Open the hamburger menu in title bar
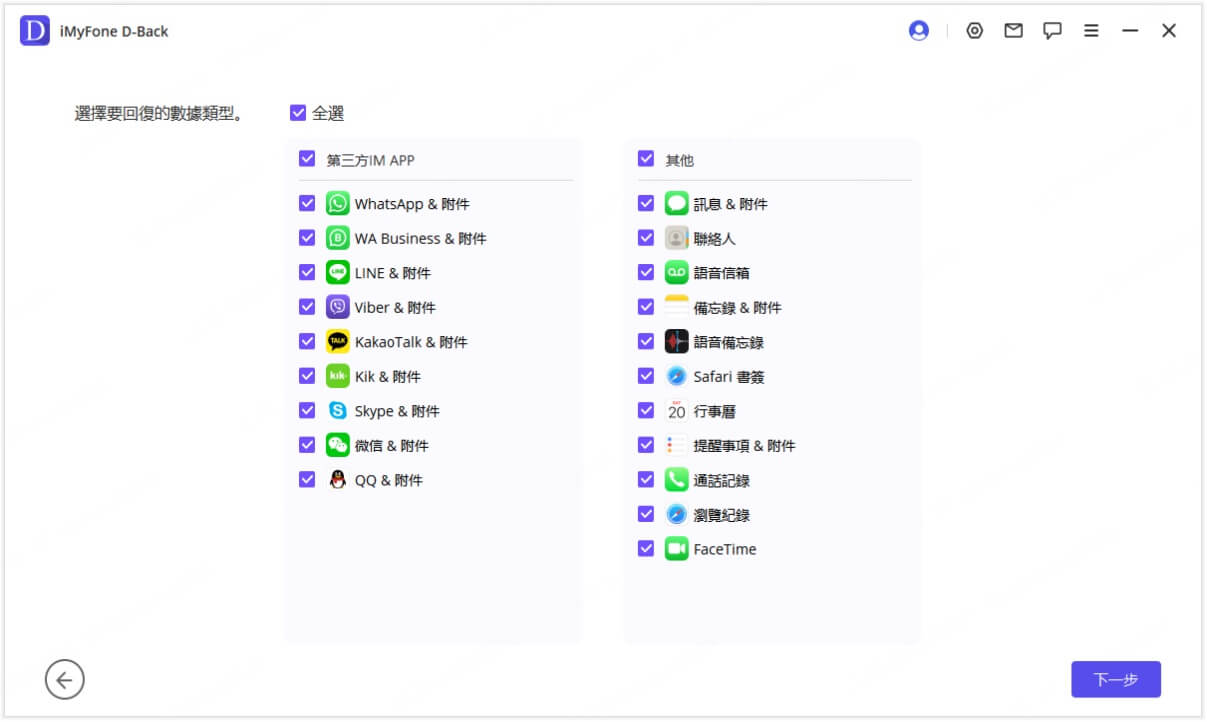The height and width of the screenshot is (722, 1207). tap(1091, 31)
